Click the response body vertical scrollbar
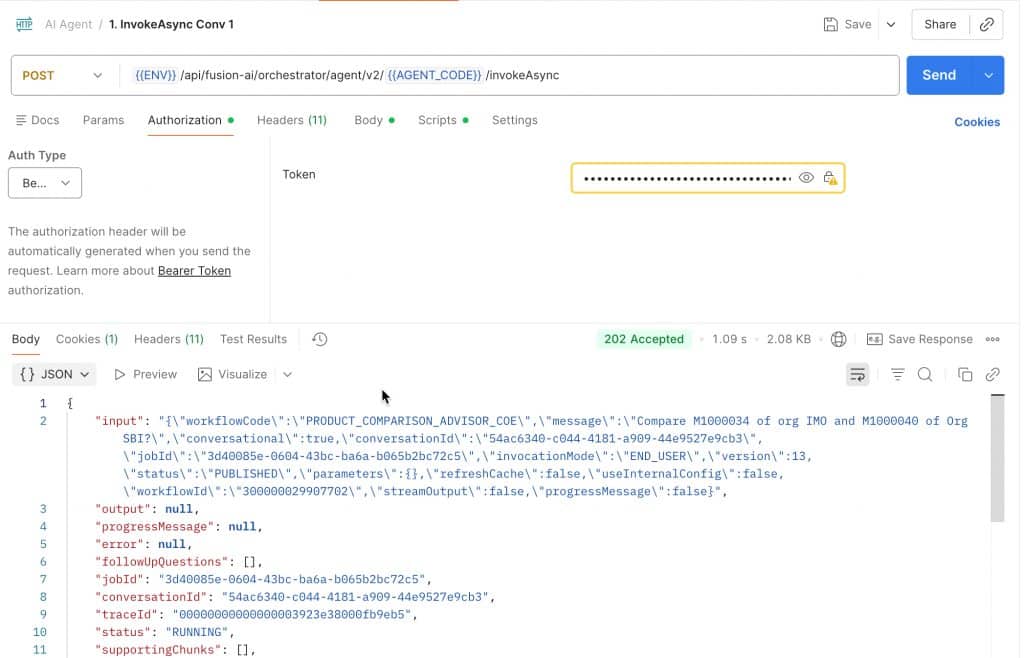 pyautogui.click(x=997, y=460)
